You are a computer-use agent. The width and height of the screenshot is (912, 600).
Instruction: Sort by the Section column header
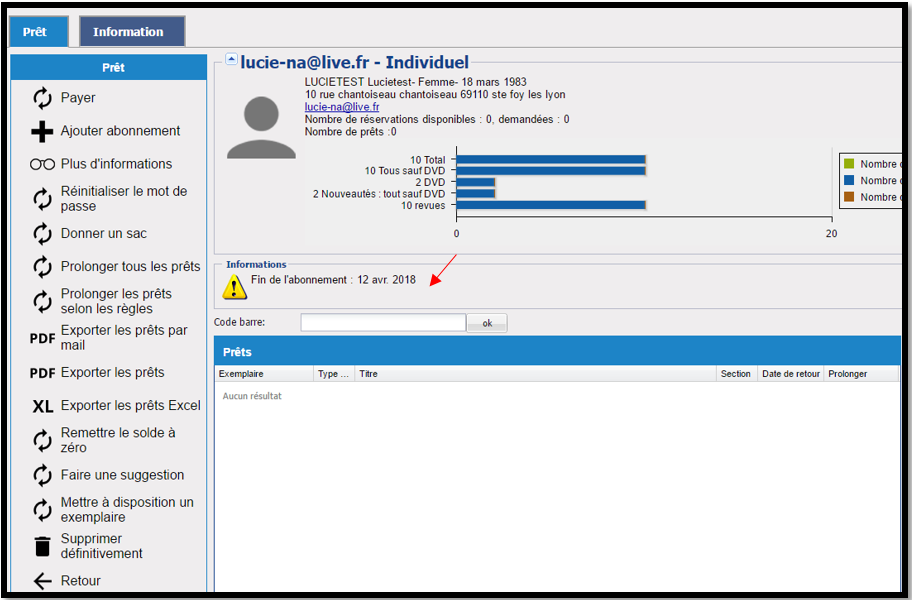pyautogui.click(x=736, y=374)
